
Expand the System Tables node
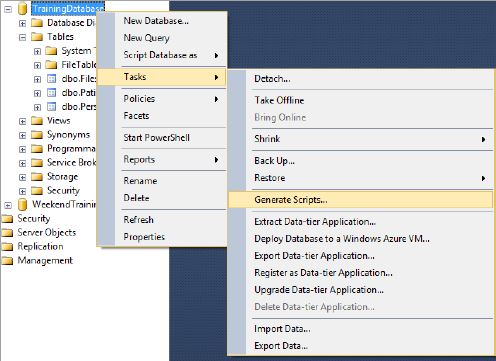[x=37, y=52]
